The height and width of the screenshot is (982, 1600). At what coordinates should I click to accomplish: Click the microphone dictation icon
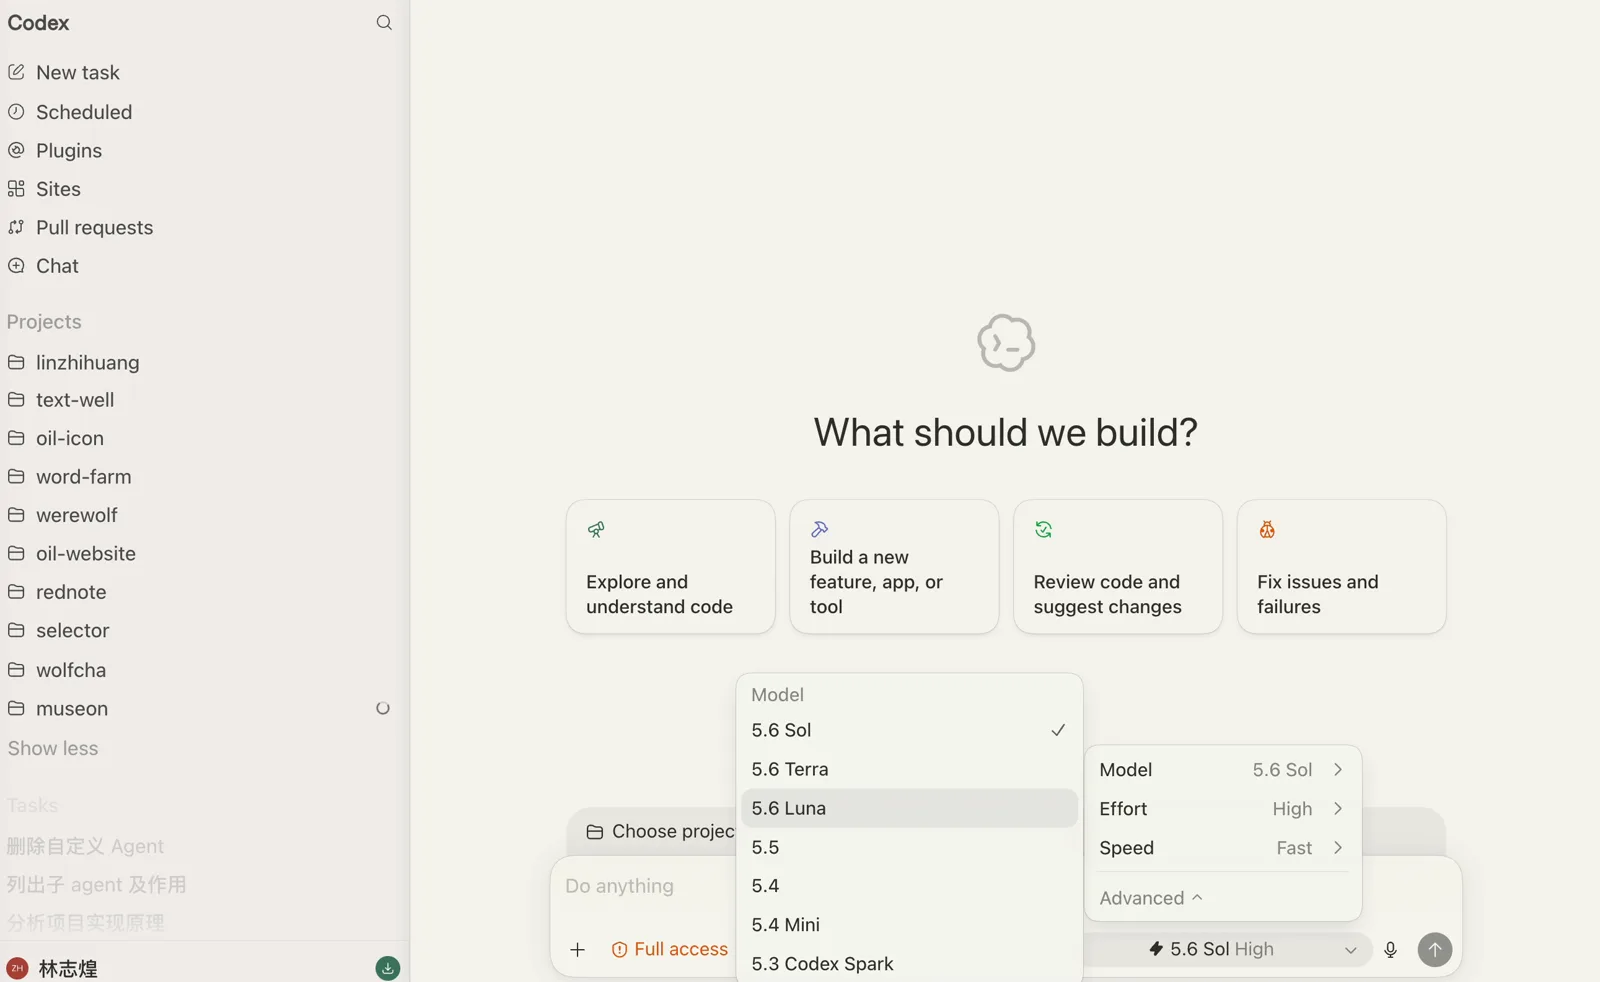[x=1390, y=949]
